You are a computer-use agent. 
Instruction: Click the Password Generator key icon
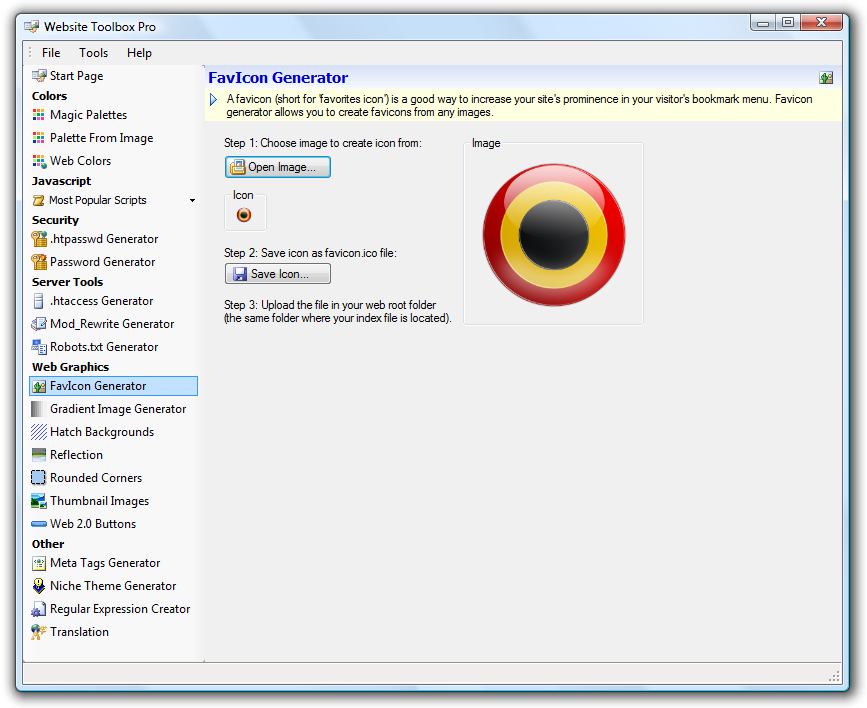tap(39, 262)
